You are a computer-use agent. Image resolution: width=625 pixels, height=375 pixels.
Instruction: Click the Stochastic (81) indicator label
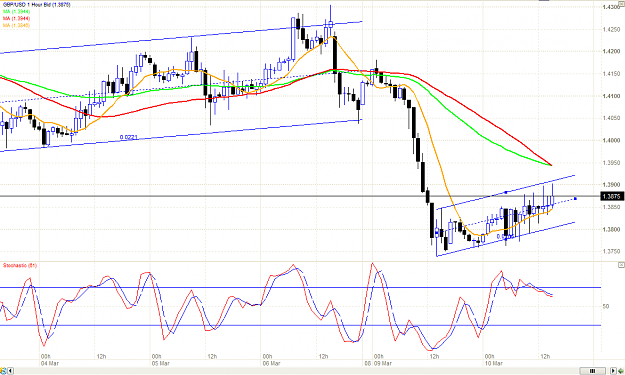(20, 265)
